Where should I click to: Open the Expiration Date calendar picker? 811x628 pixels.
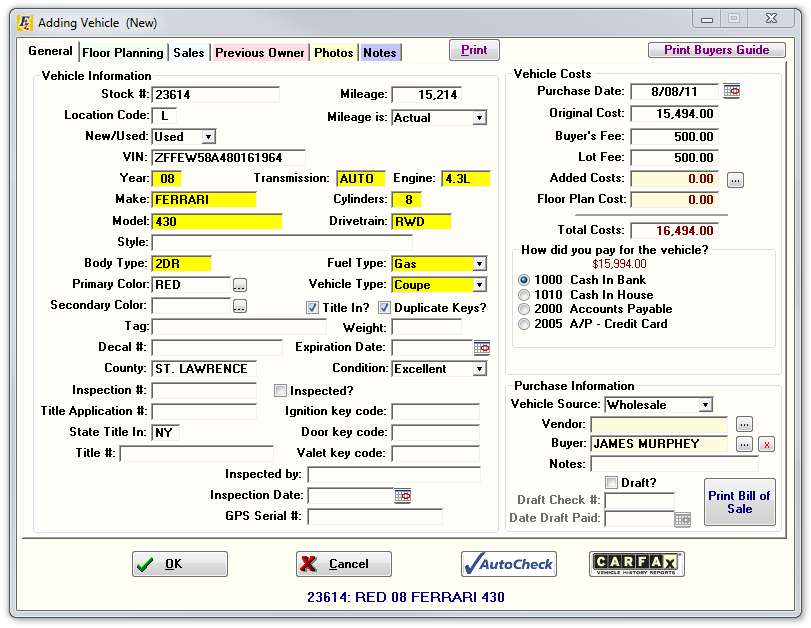tap(482, 348)
